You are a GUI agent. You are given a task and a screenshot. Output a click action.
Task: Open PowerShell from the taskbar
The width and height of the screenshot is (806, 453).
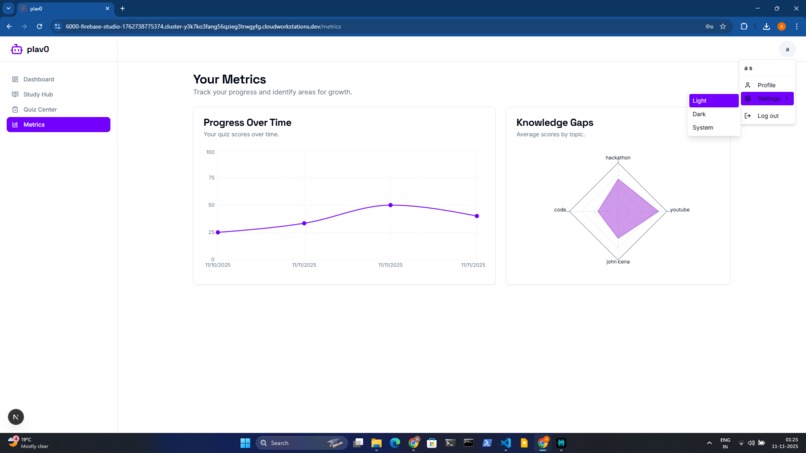coord(487,443)
